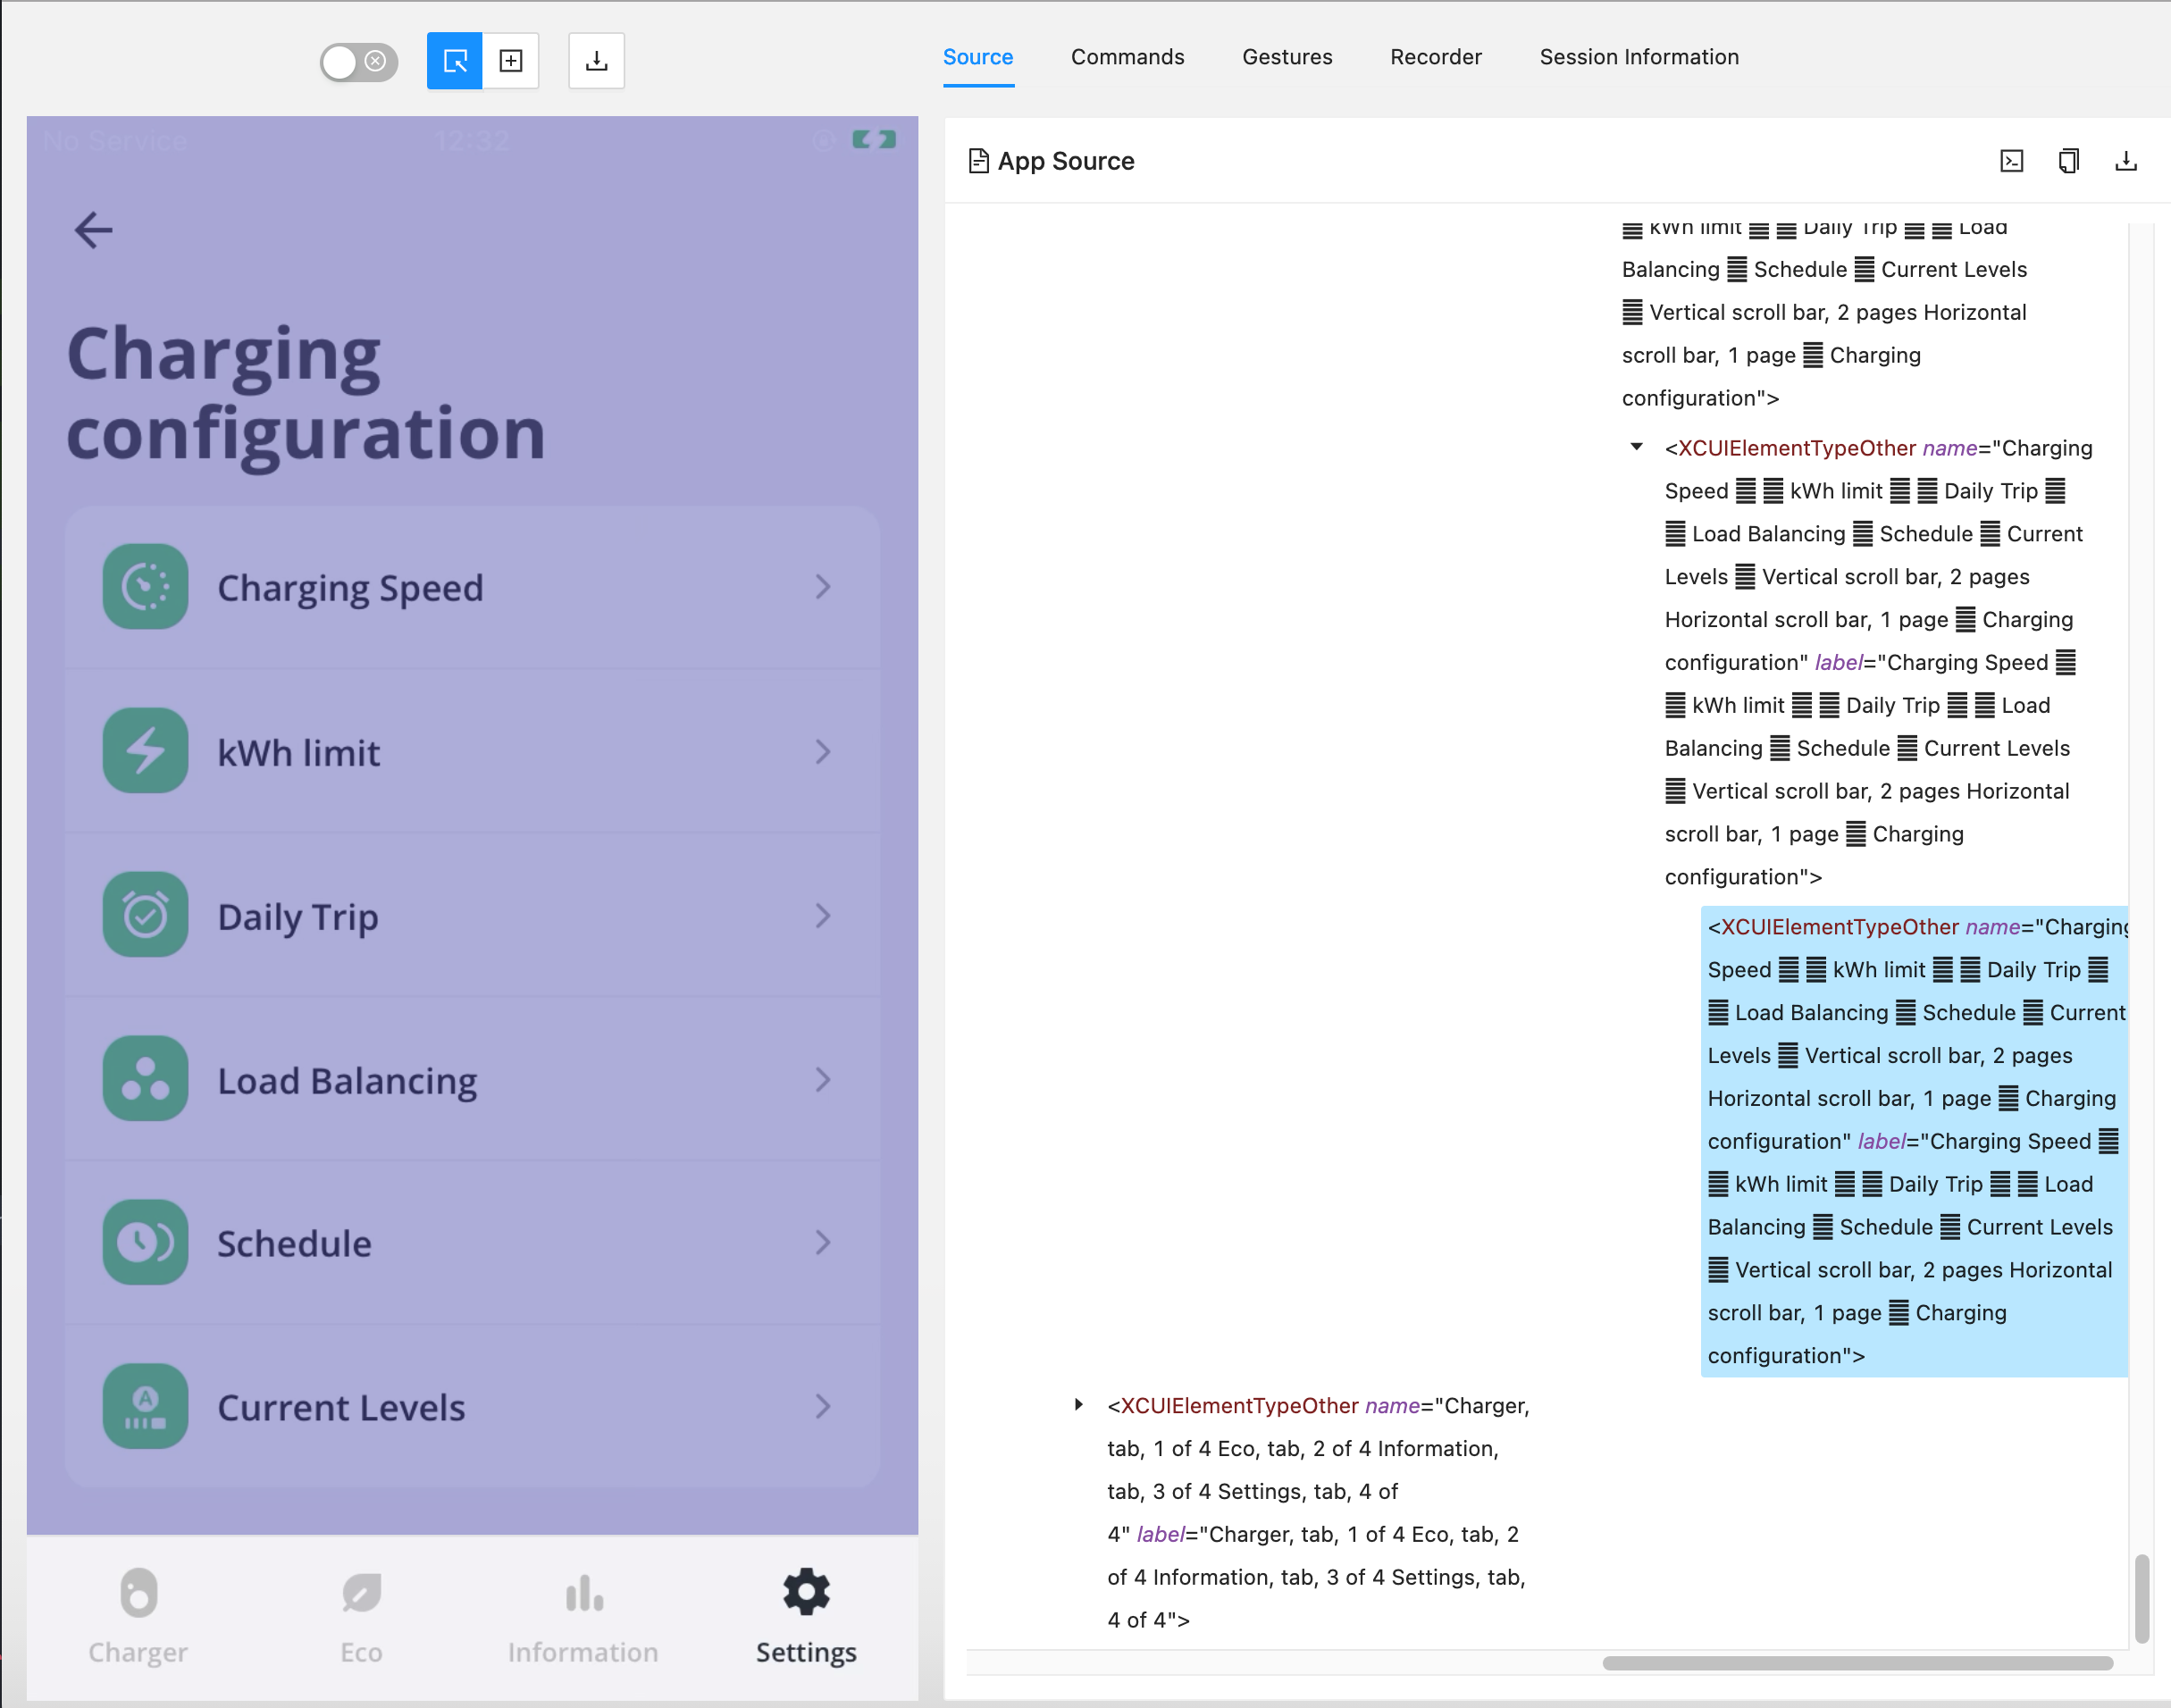
Task: Collapse the expanded XCUIElementTypeOther Charging Speed node
Action: pyautogui.click(x=1636, y=447)
